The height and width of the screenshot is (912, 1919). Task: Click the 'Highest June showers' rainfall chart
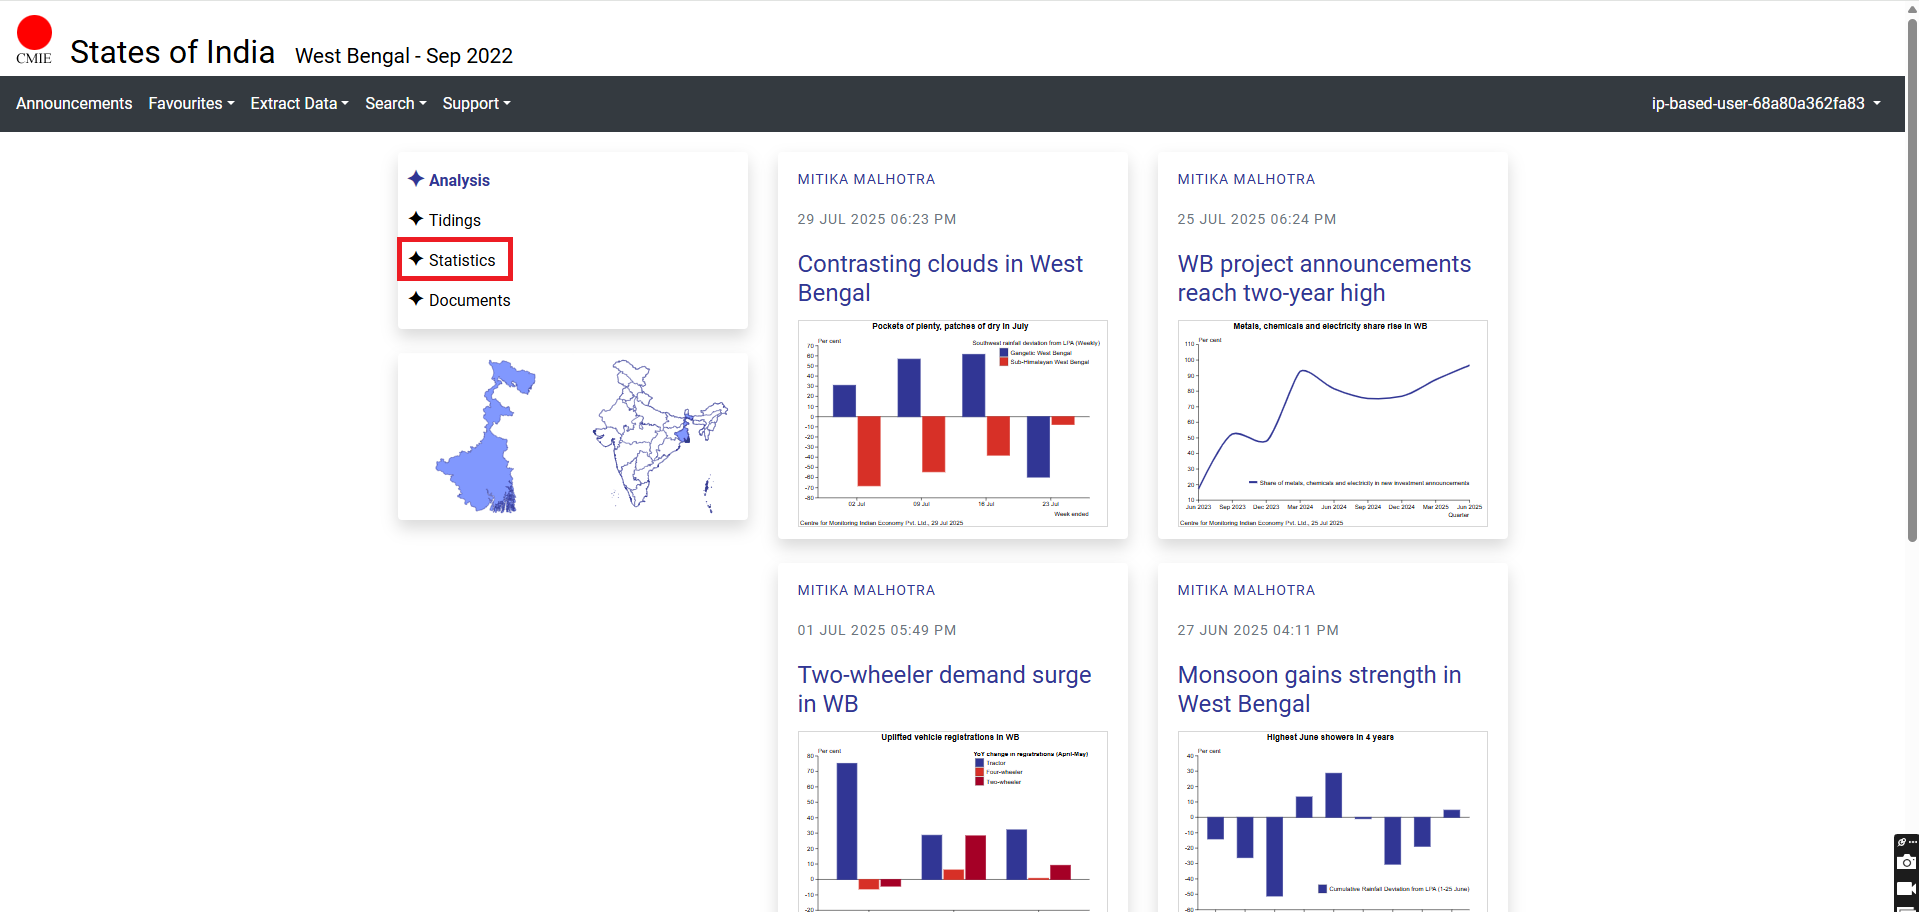point(1332,820)
